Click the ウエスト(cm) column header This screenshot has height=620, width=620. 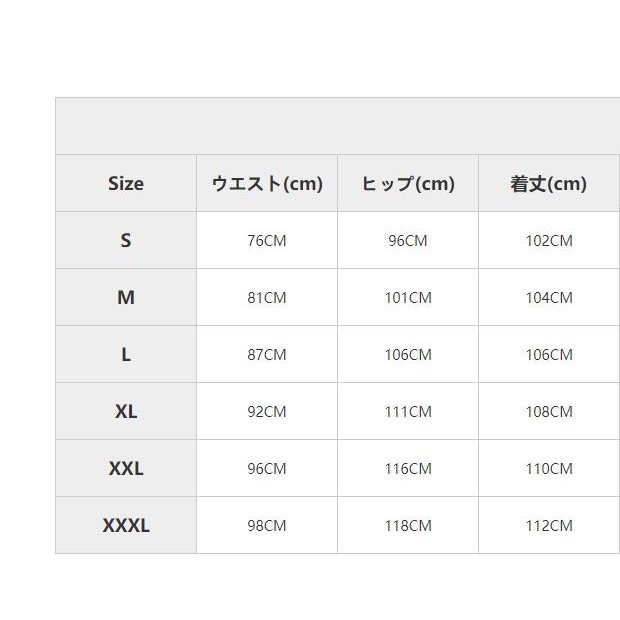point(267,184)
